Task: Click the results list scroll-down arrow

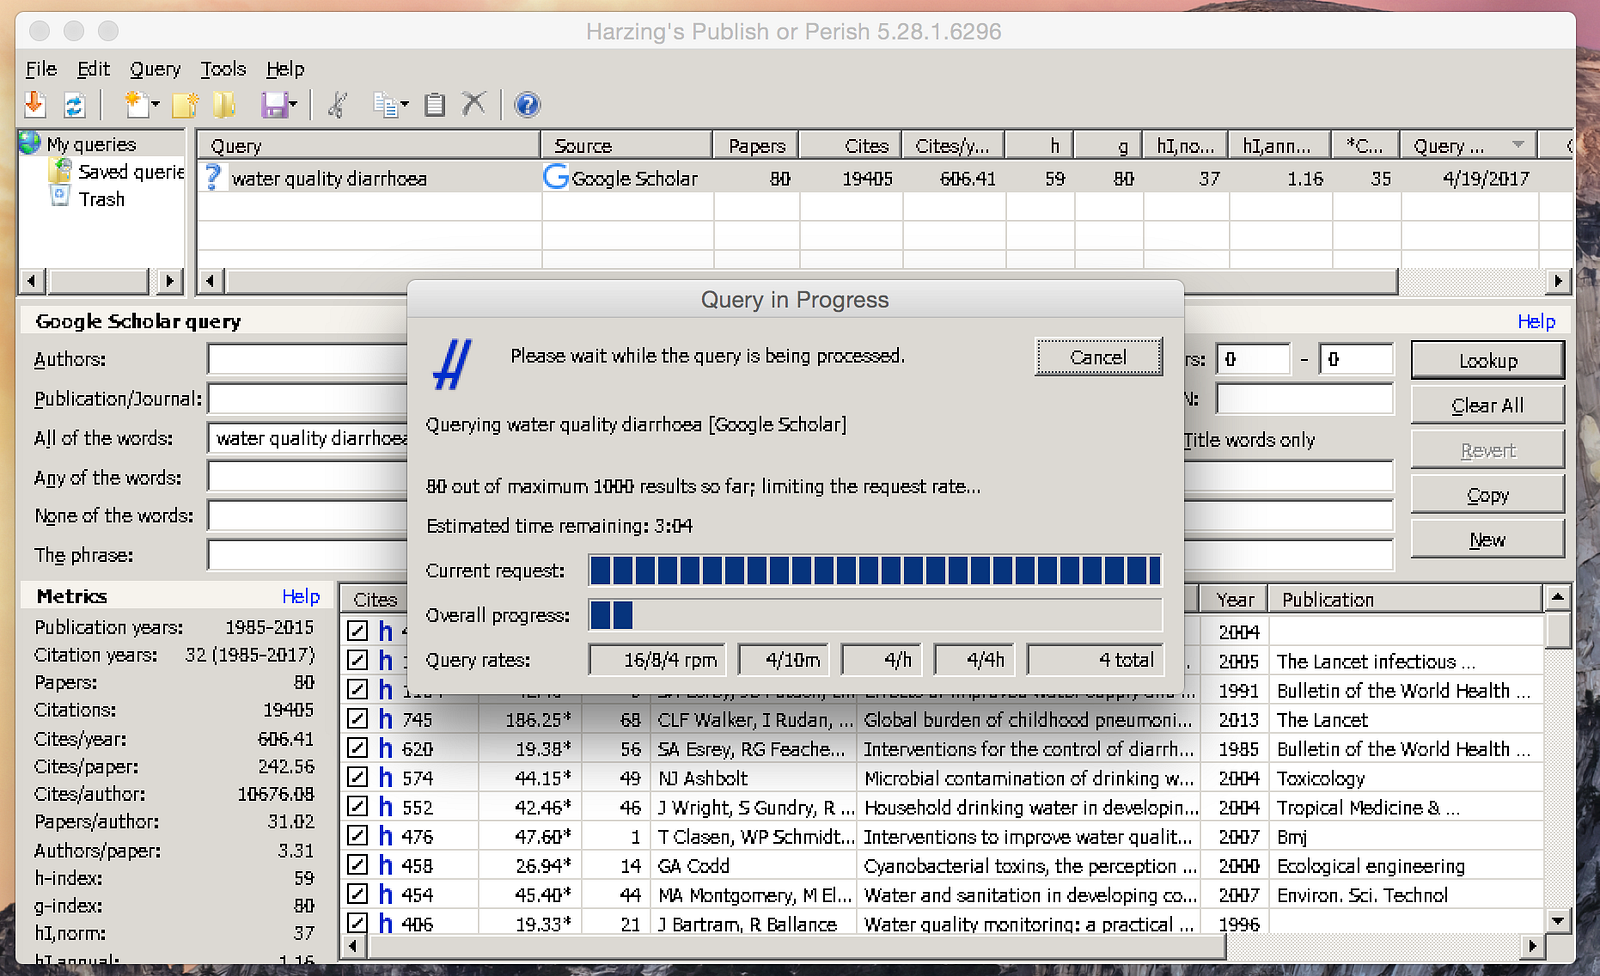Action: click(x=1557, y=921)
